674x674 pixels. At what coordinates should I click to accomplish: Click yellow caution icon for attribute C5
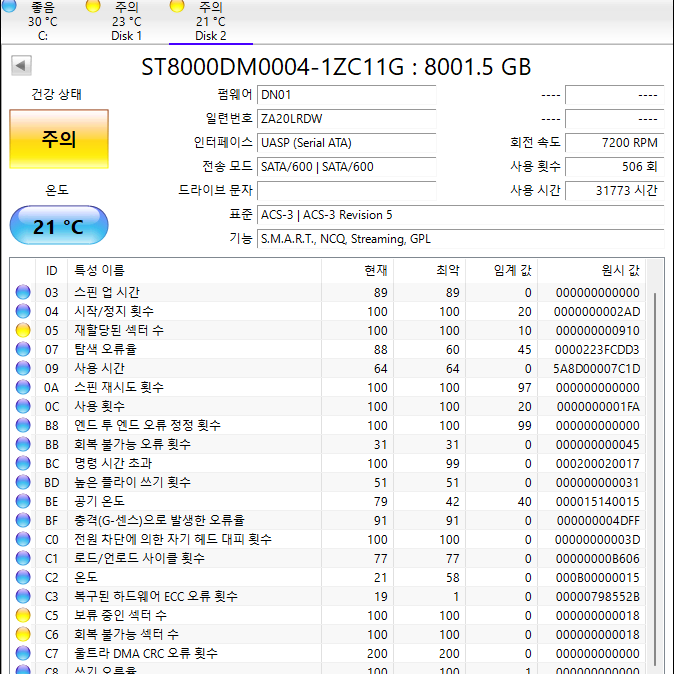[23, 616]
